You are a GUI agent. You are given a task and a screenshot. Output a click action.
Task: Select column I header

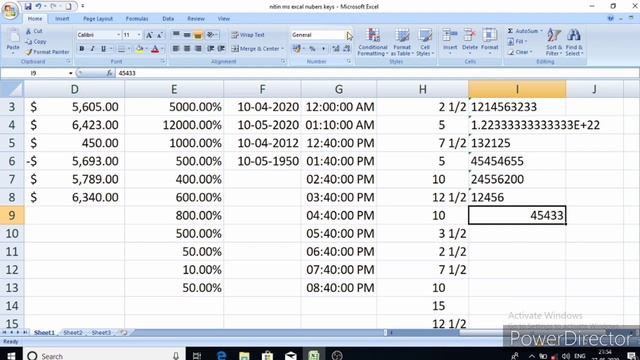(x=517, y=89)
